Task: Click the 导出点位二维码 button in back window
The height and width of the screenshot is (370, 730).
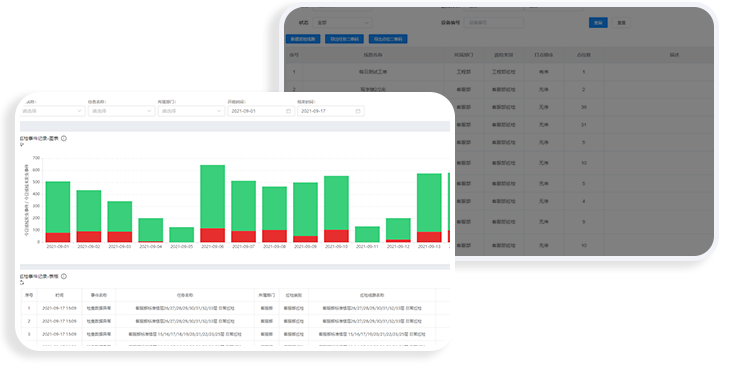Action: point(388,39)
